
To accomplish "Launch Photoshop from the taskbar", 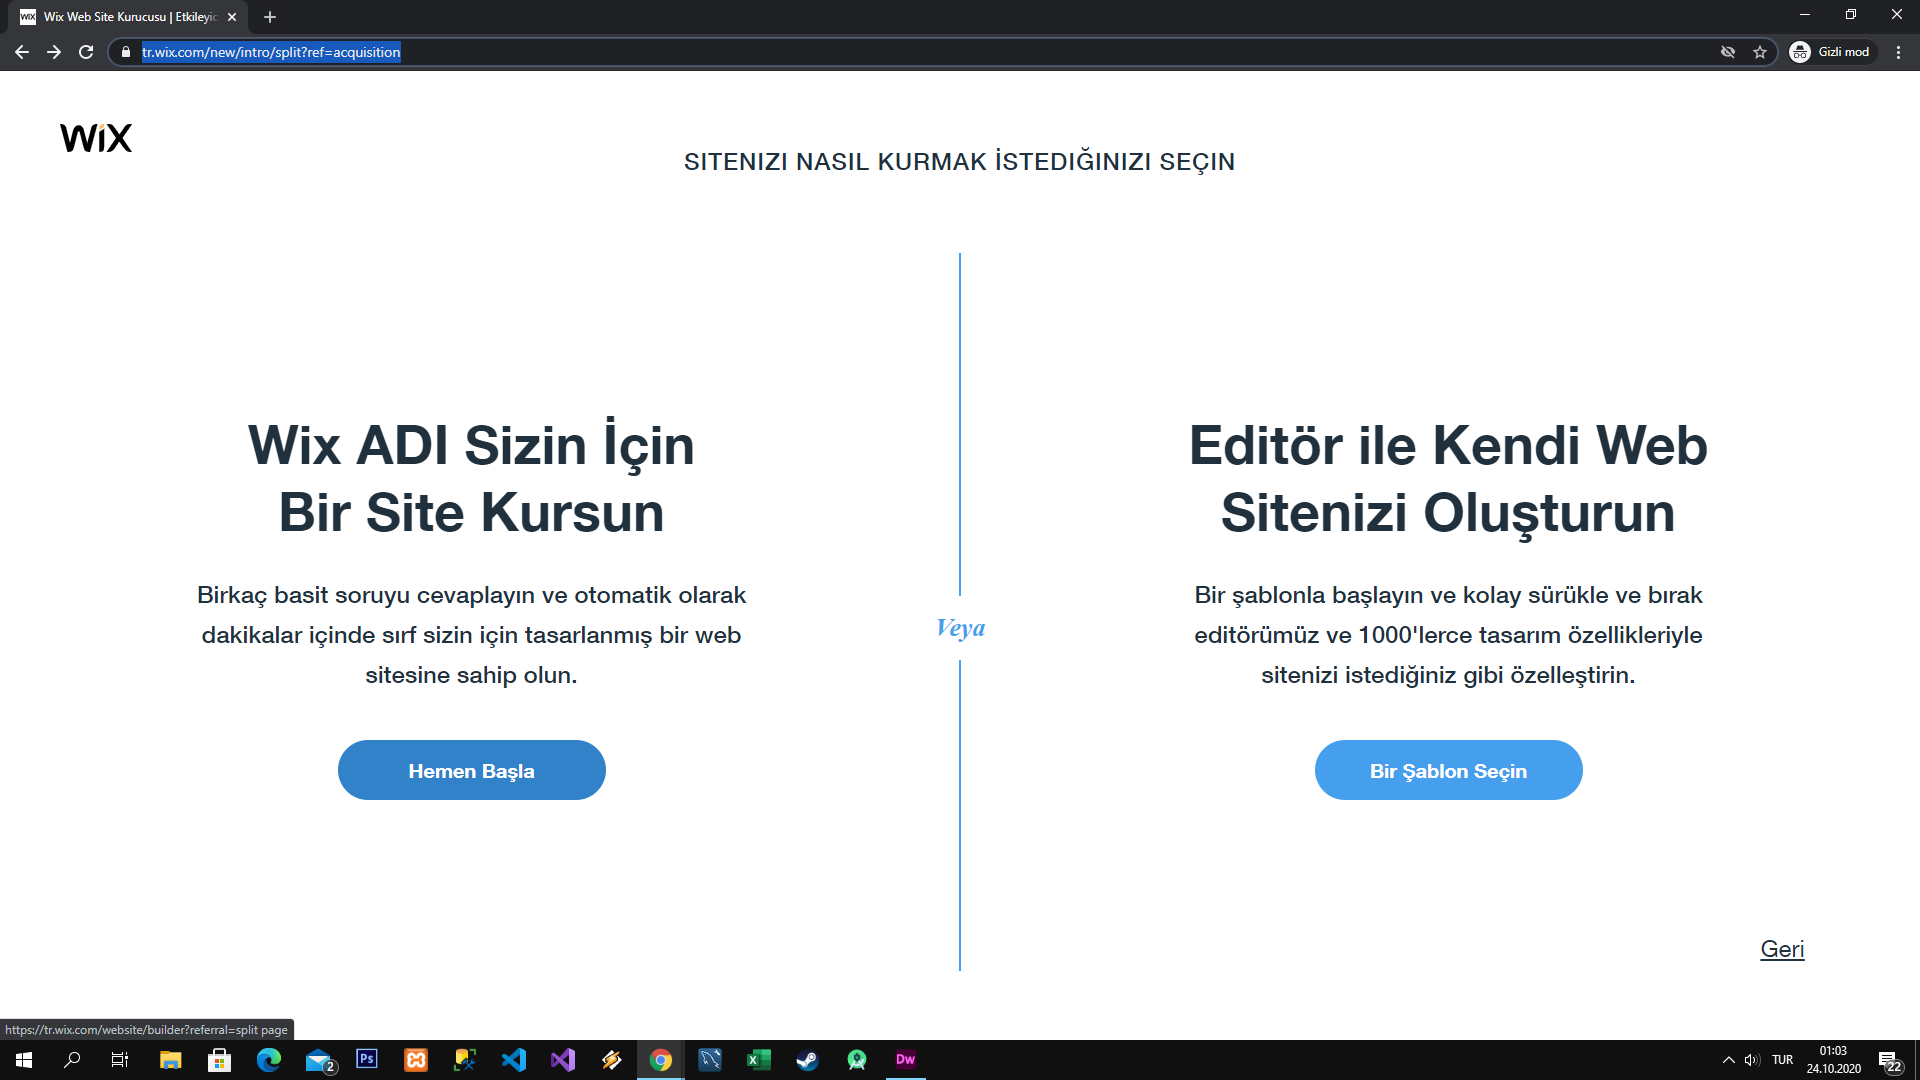I will tap(367, 1059).
